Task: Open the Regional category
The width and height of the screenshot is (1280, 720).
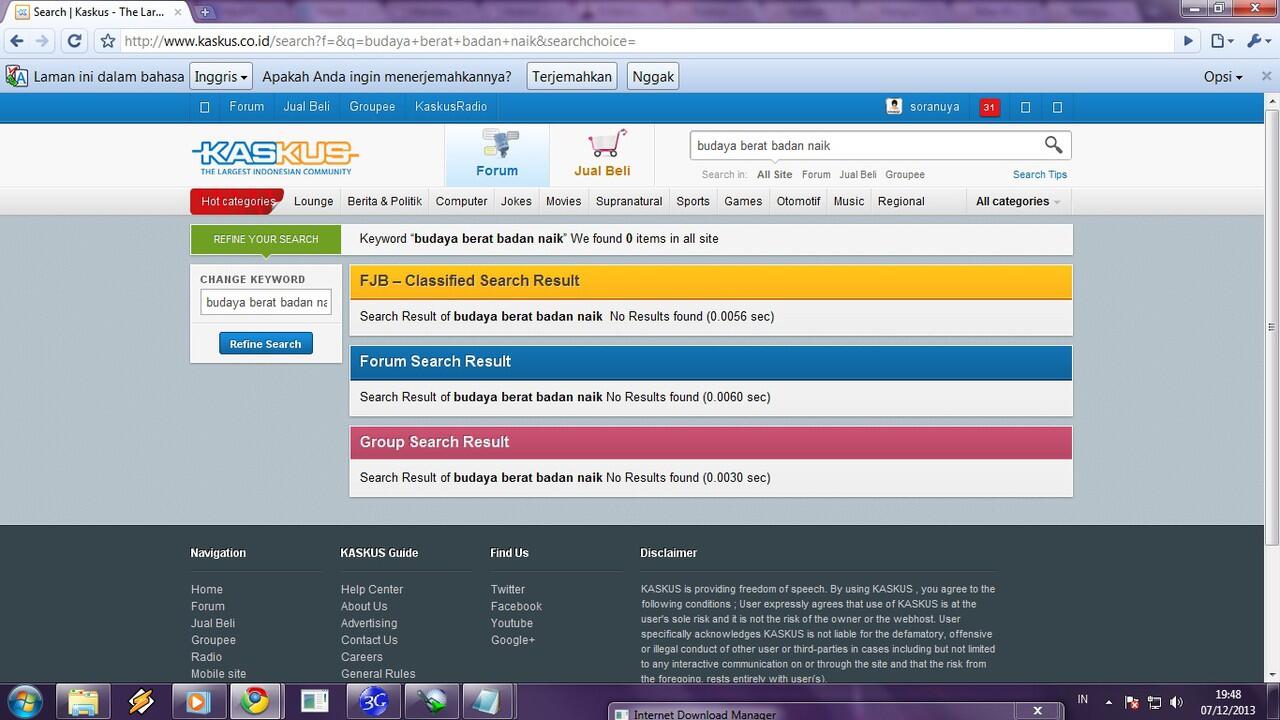Action: (x=901, y=201)
